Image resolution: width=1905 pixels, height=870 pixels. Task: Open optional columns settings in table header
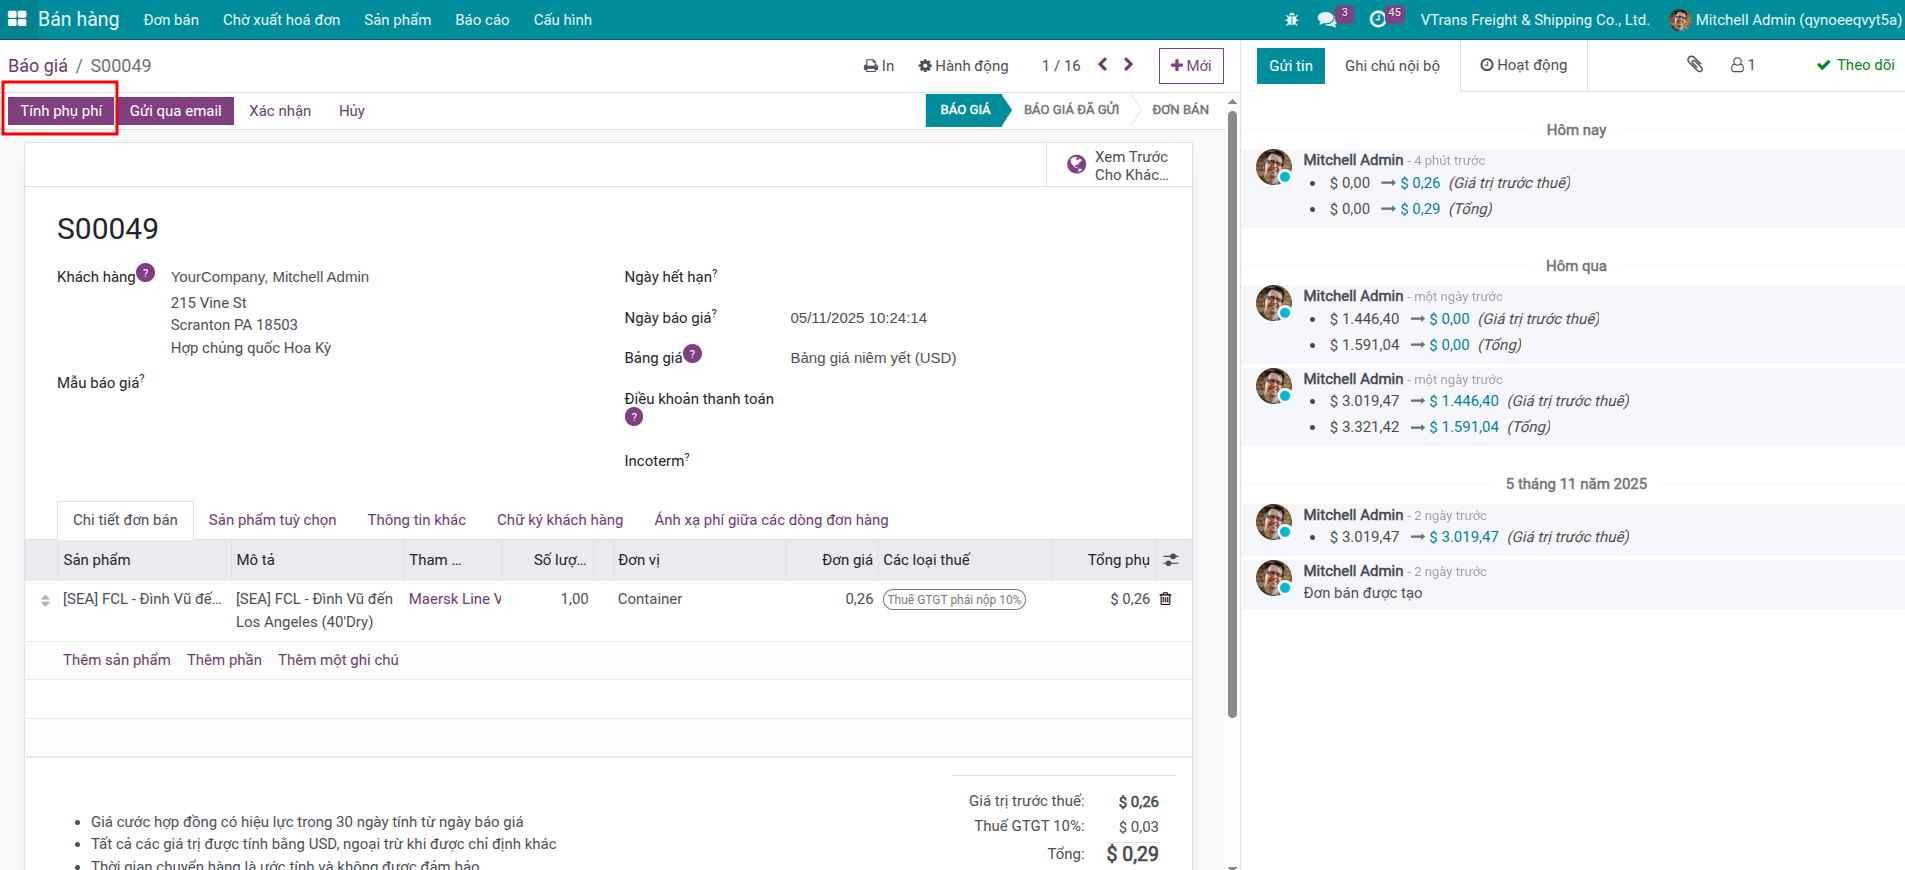click(1171, 560)
